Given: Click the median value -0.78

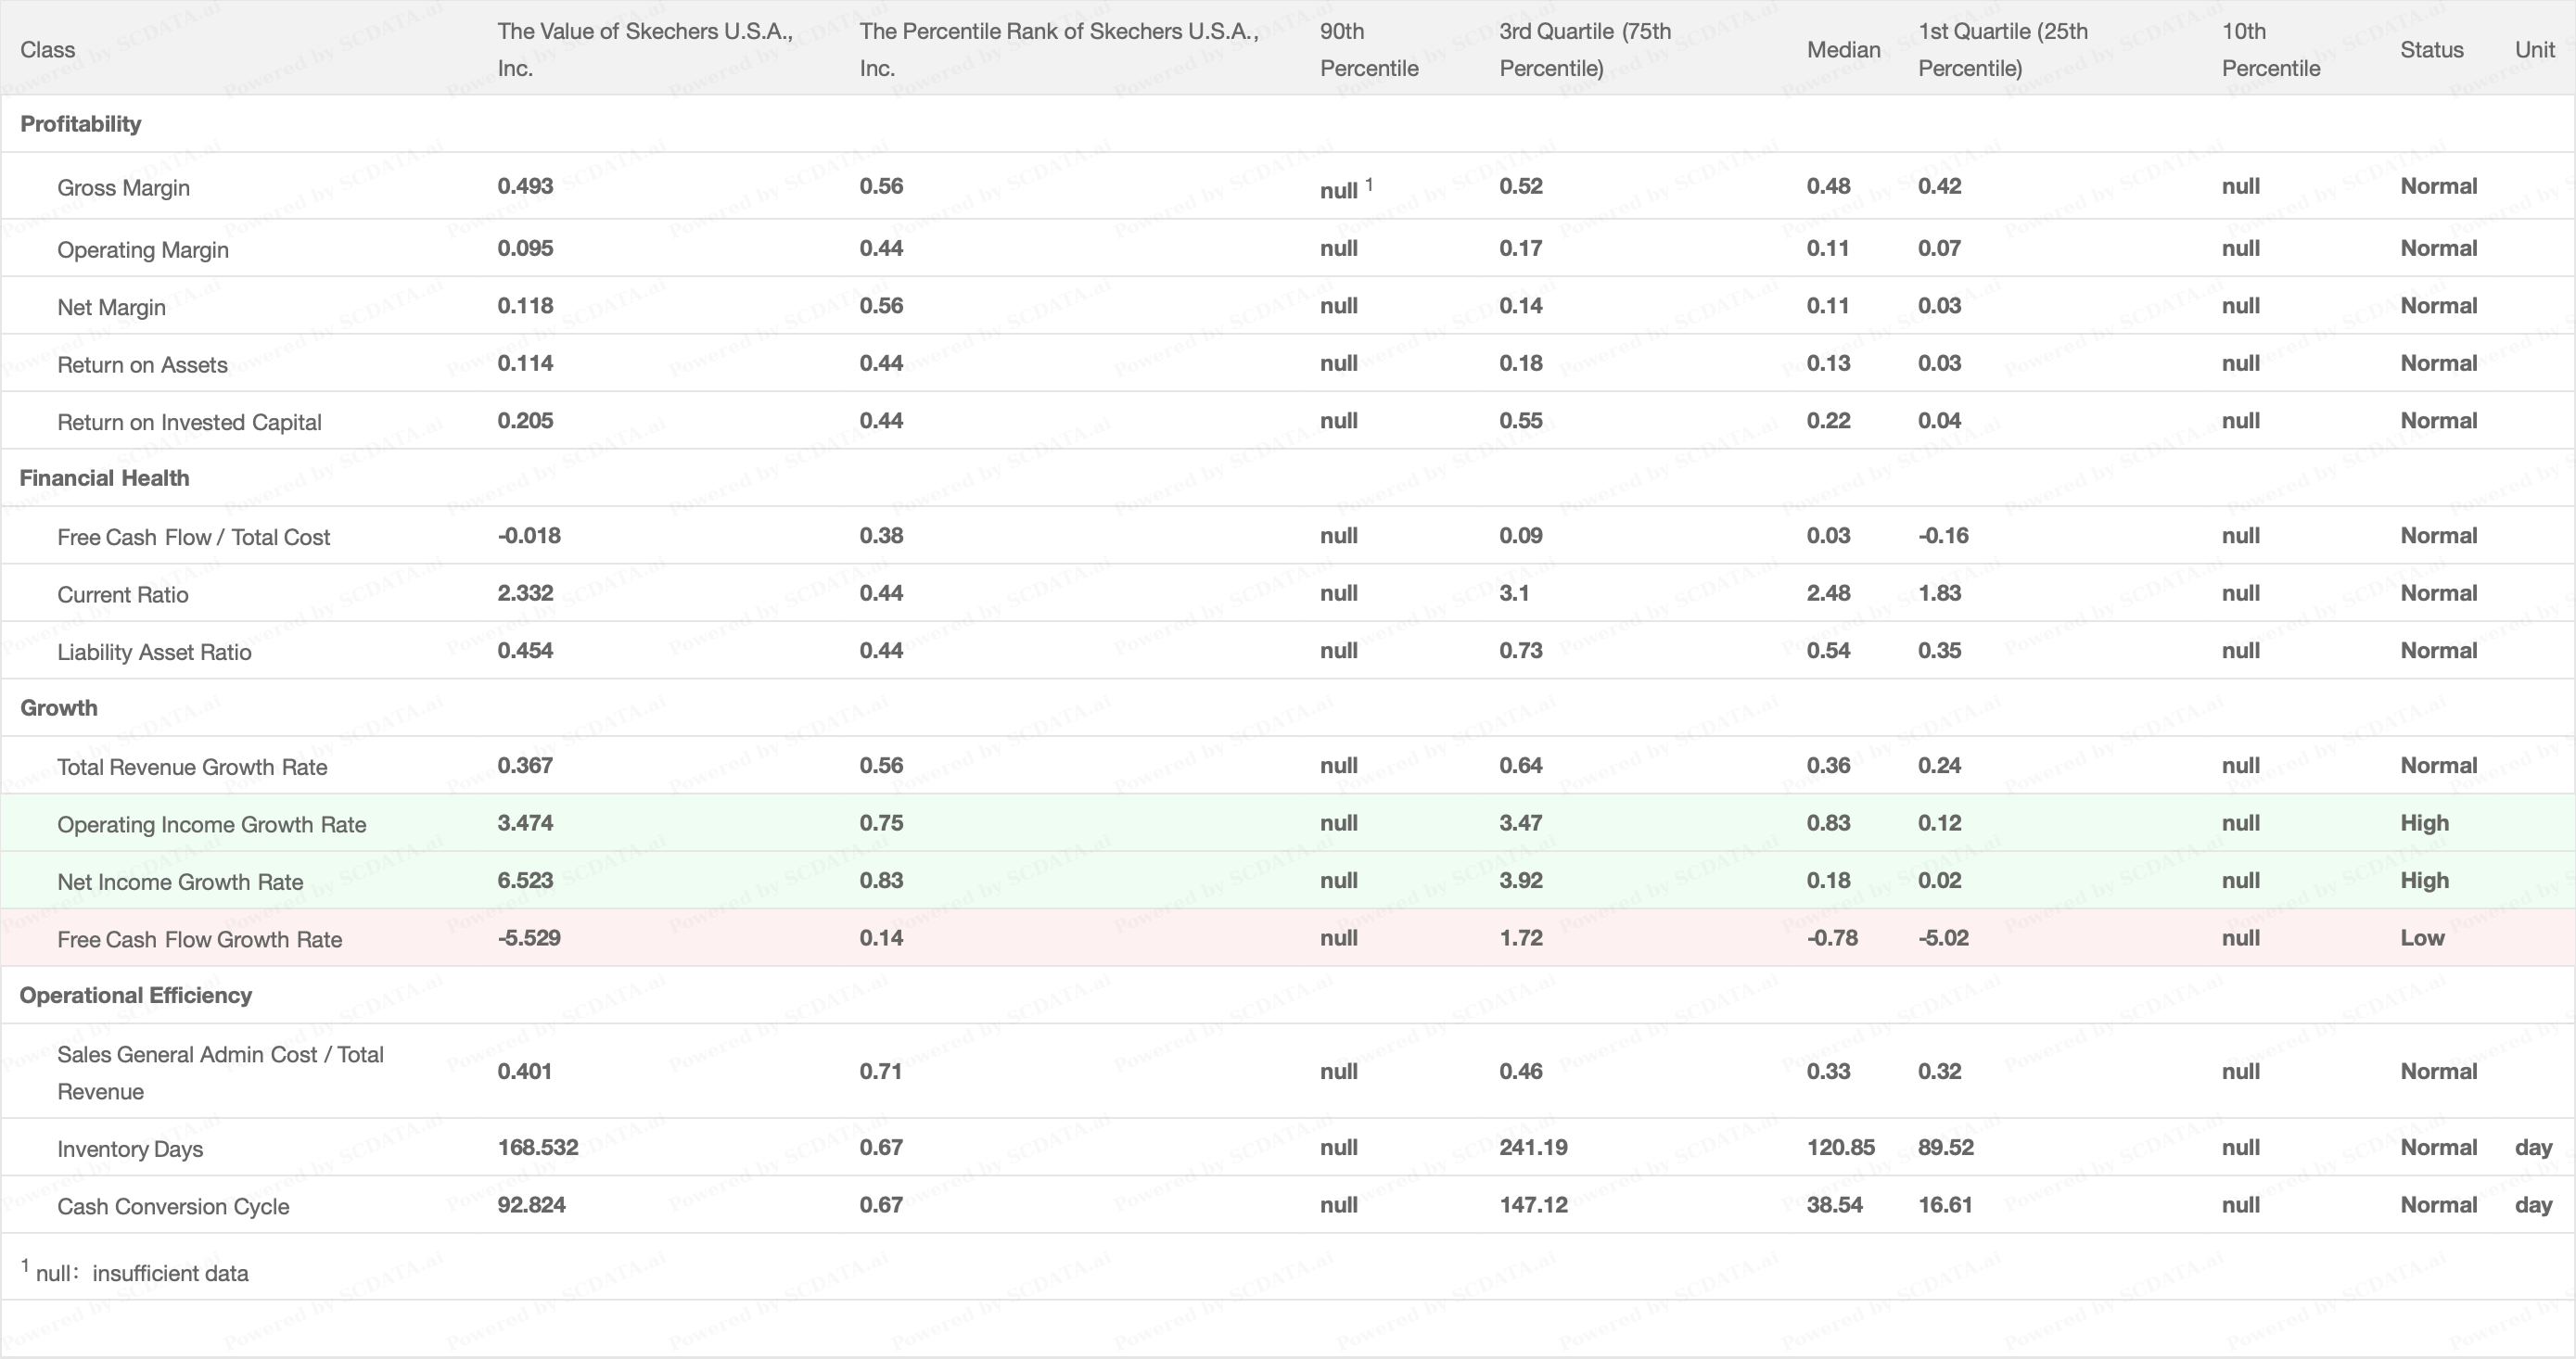Looking at the screenshot, I should pos(1832,938).
